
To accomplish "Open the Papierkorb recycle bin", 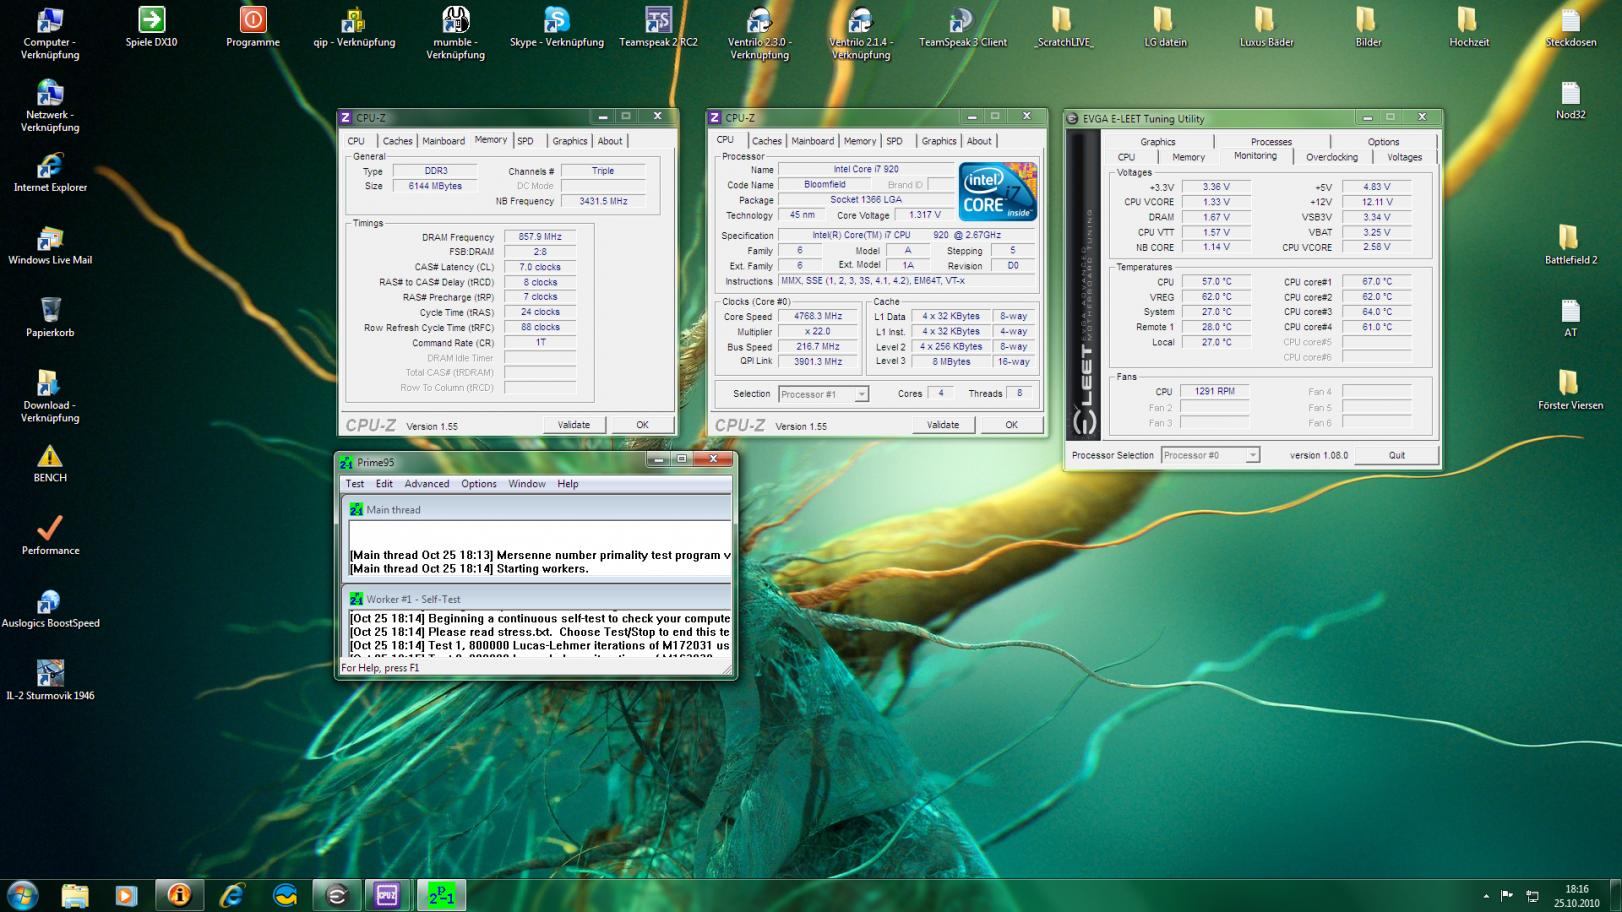I will (50, 311).
